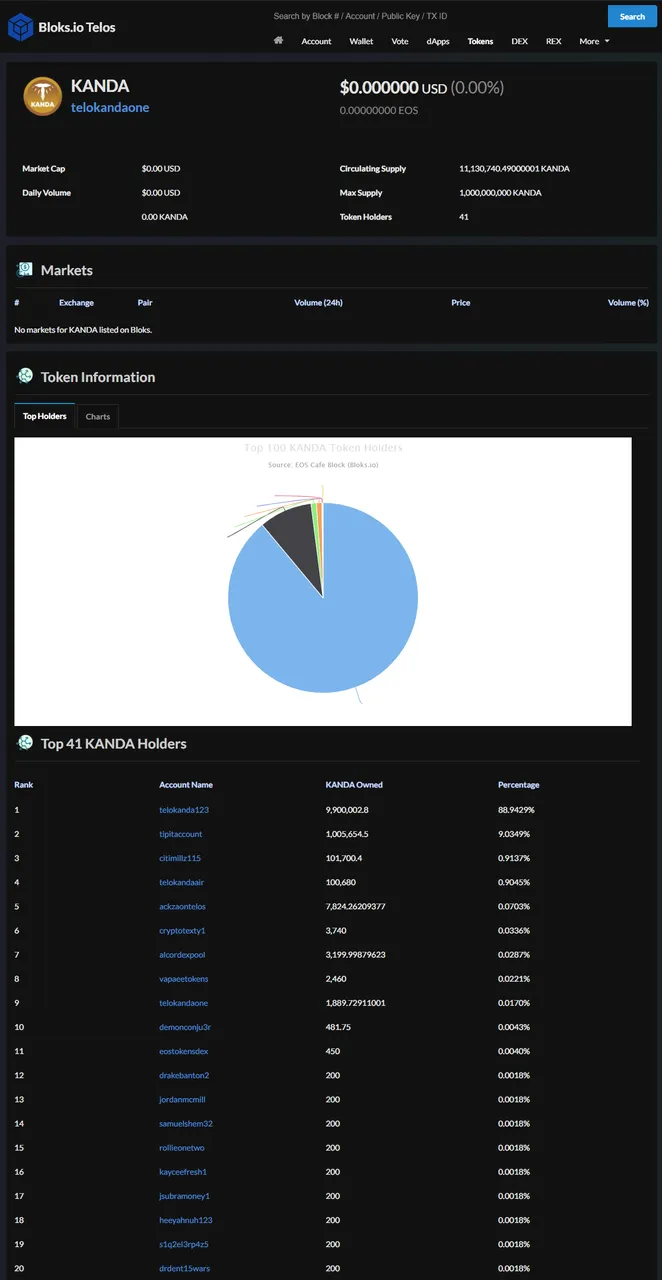
Task: Open the telokanda123 account link
Action: (x=184, y=810)
